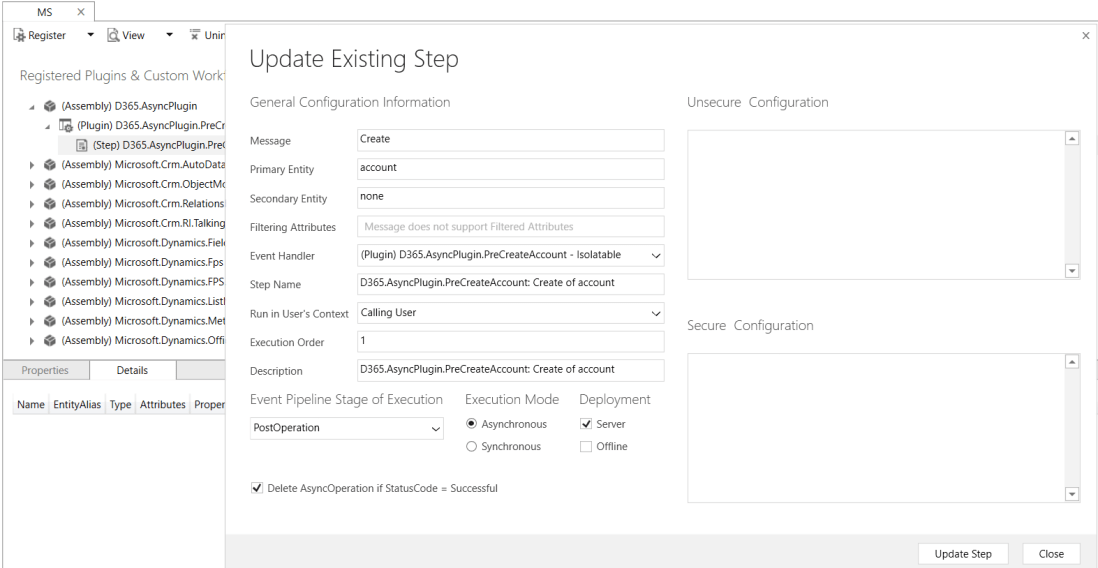Image resolution: width=1098 pixels, height=568 pixels.
Task: Open the Register dropdown arrow
Action: (x=90, y=35)
